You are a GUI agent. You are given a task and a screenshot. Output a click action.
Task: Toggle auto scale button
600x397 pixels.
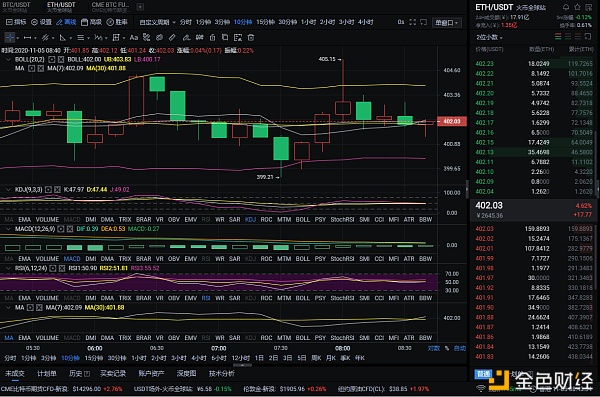click(460, 348)
